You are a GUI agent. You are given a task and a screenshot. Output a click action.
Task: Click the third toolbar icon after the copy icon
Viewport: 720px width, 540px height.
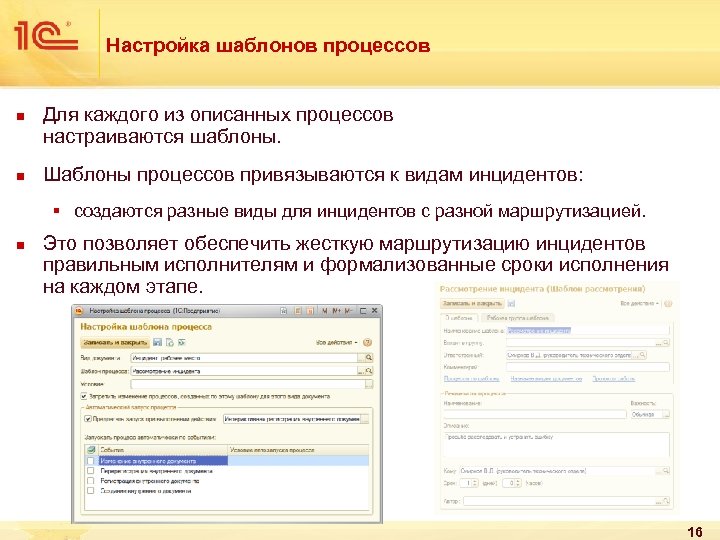[x=181, y=342]
